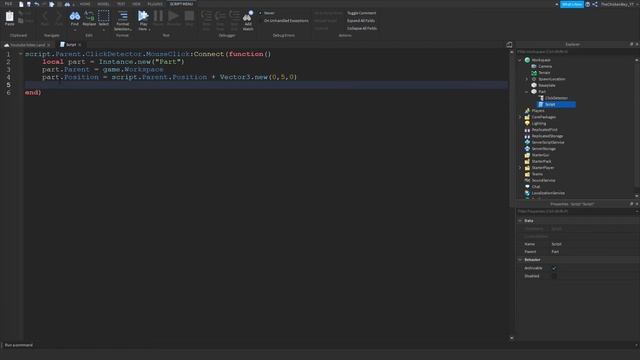Click the What's New button
This screenshot has height=360, width=640.
571,4
